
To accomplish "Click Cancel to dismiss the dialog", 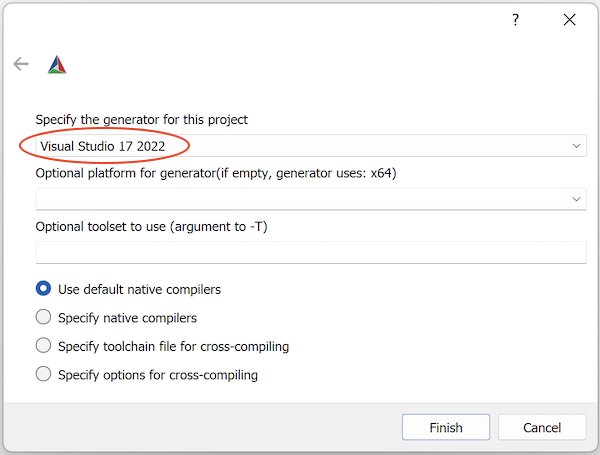I will tap(542, 427).
